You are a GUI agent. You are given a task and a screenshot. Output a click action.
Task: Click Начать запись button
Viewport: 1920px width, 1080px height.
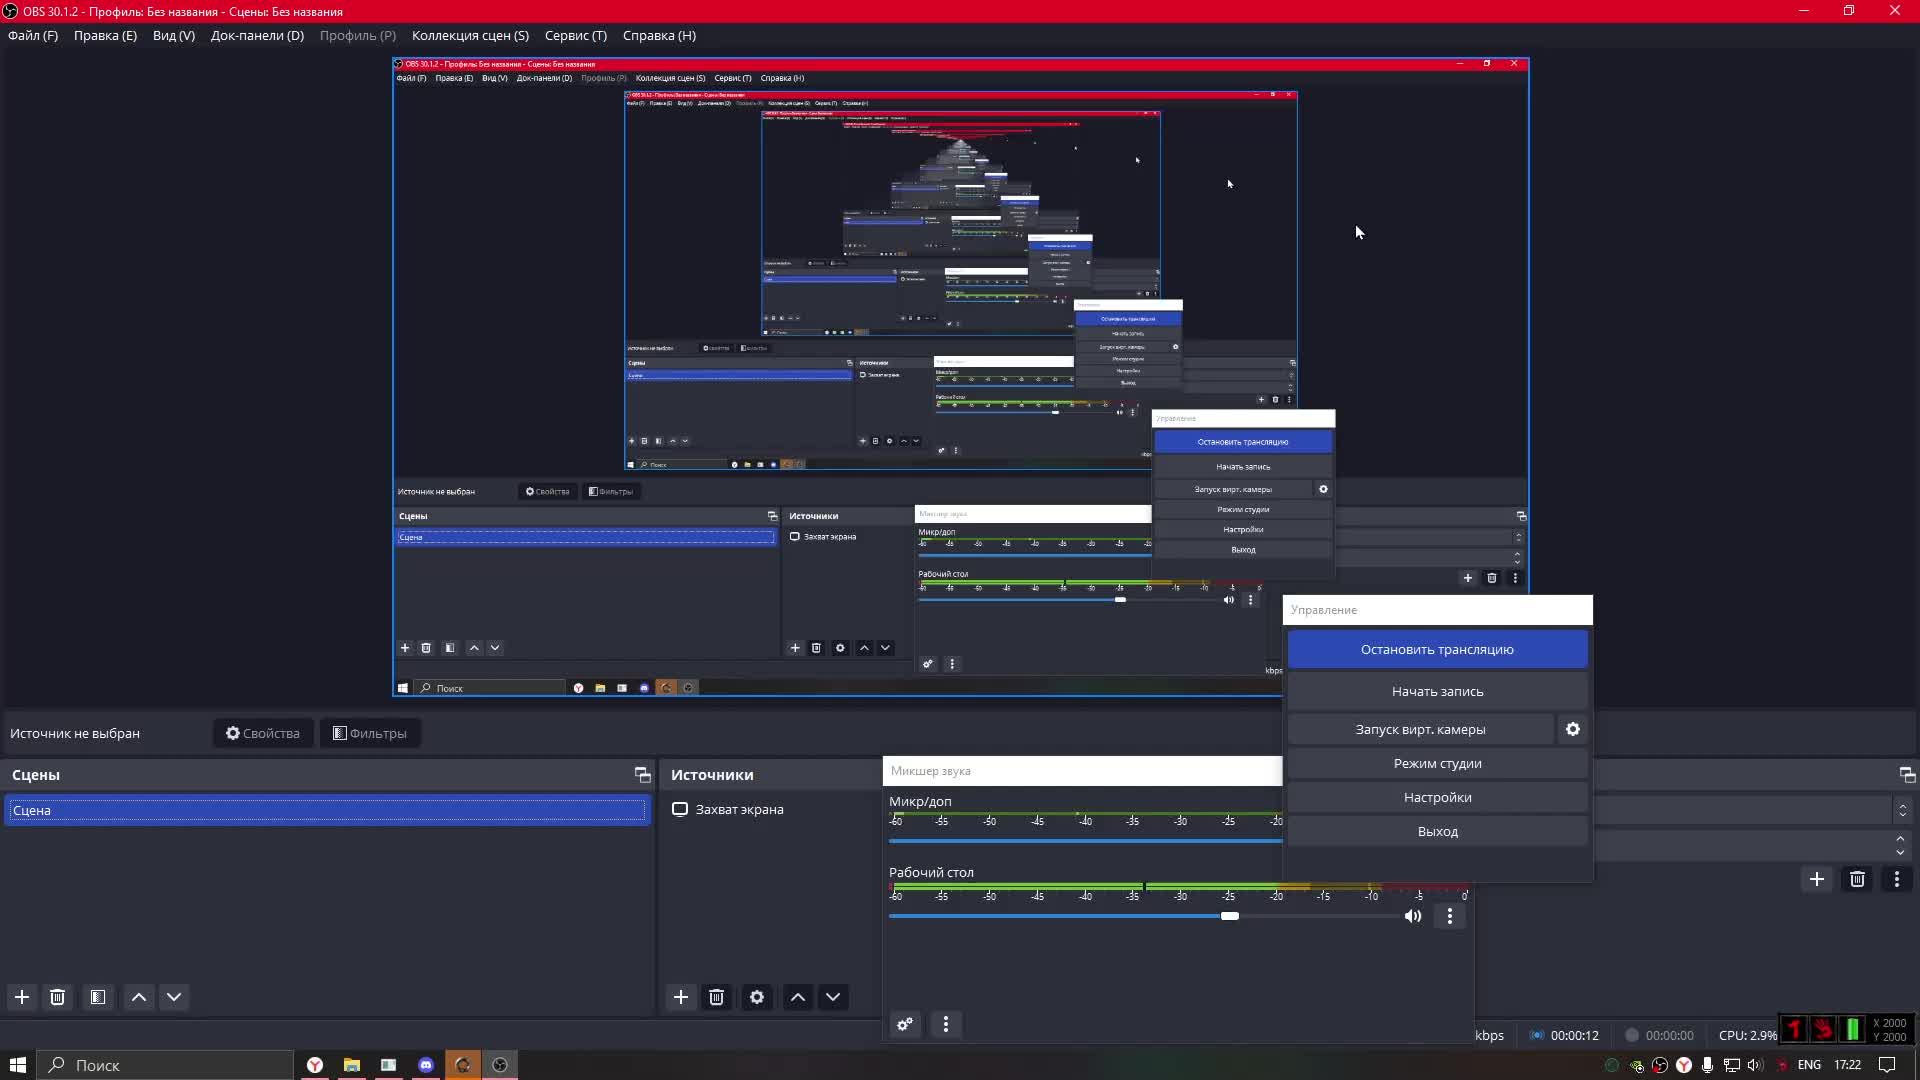[x=1437, y=691]
